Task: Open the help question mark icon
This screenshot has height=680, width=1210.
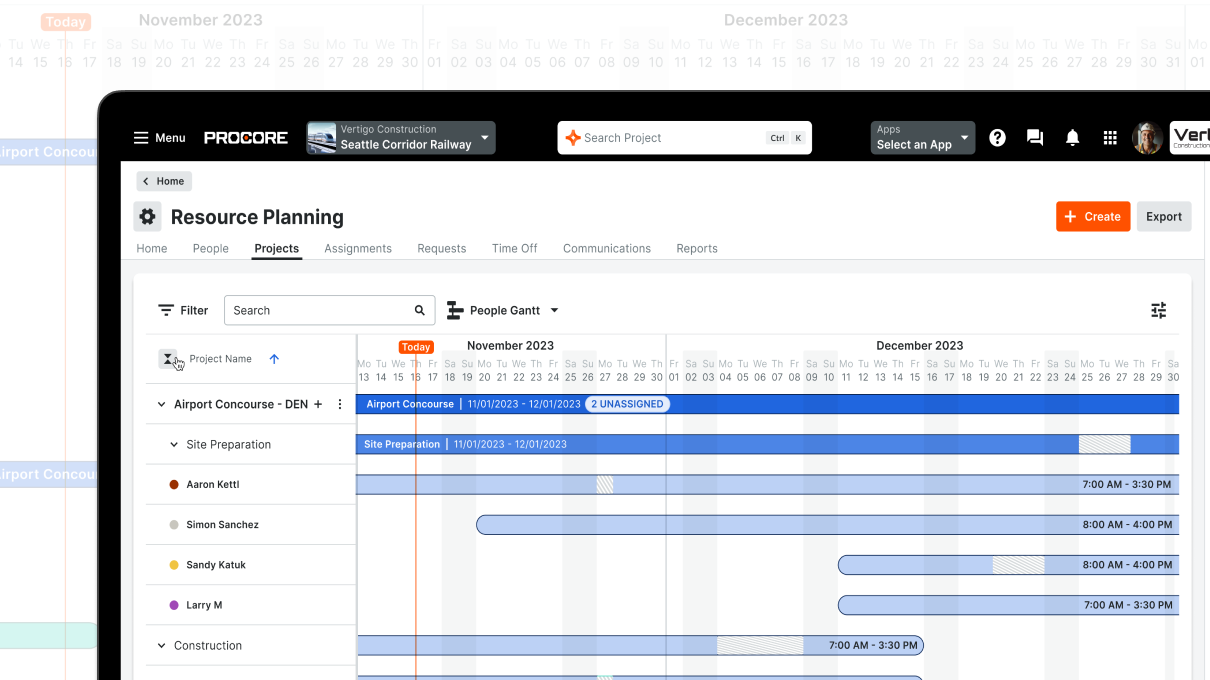Action: click(x=997, y=137)
